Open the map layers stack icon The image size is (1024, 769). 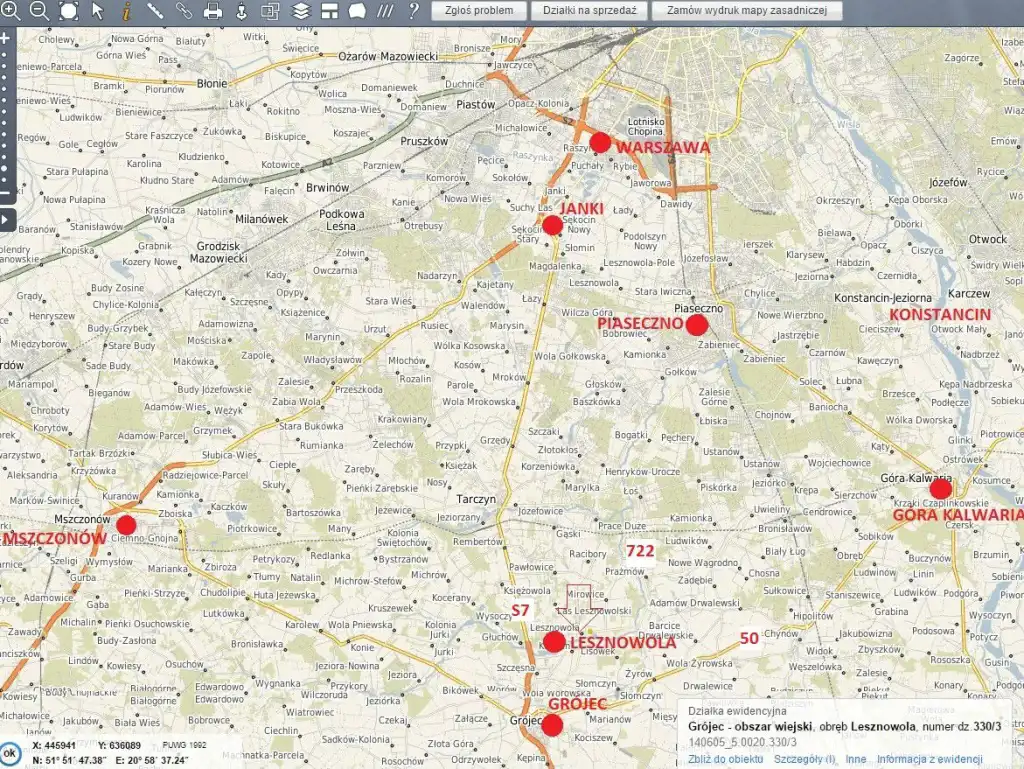click(301, 11)
